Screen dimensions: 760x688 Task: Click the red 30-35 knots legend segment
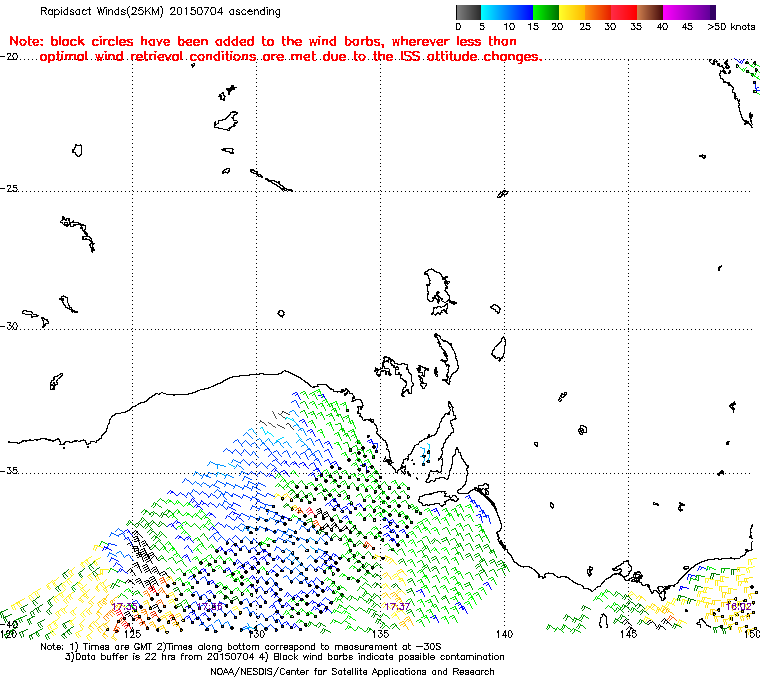click(624, 12)
